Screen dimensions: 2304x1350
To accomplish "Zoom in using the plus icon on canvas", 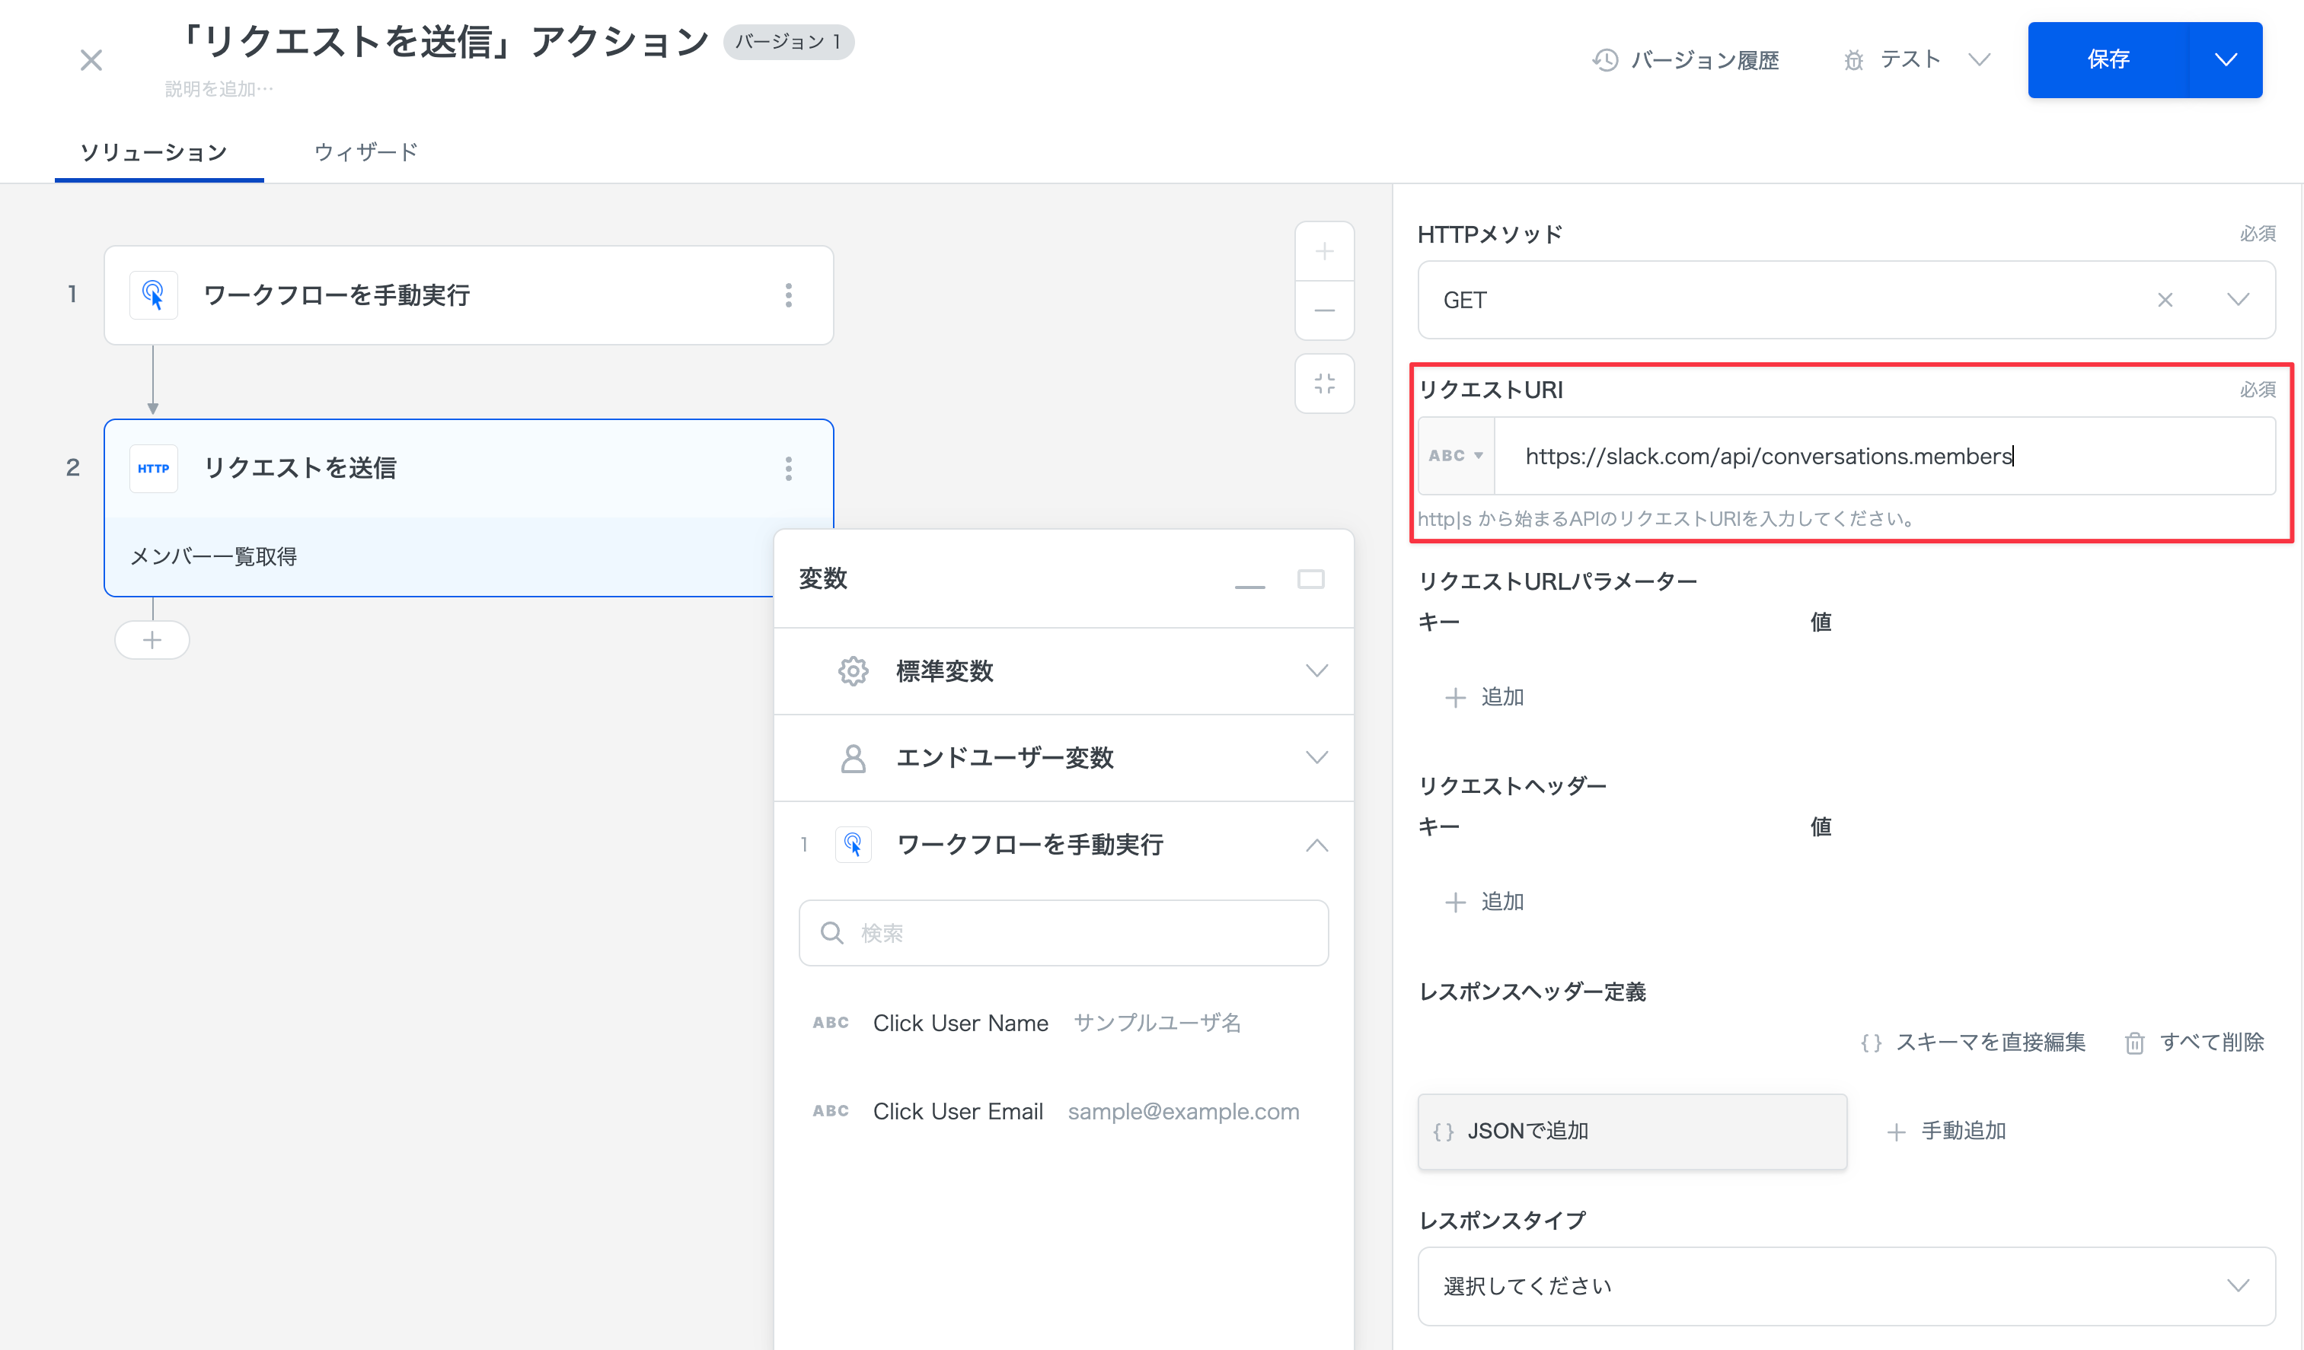I will click(1324, 251).
